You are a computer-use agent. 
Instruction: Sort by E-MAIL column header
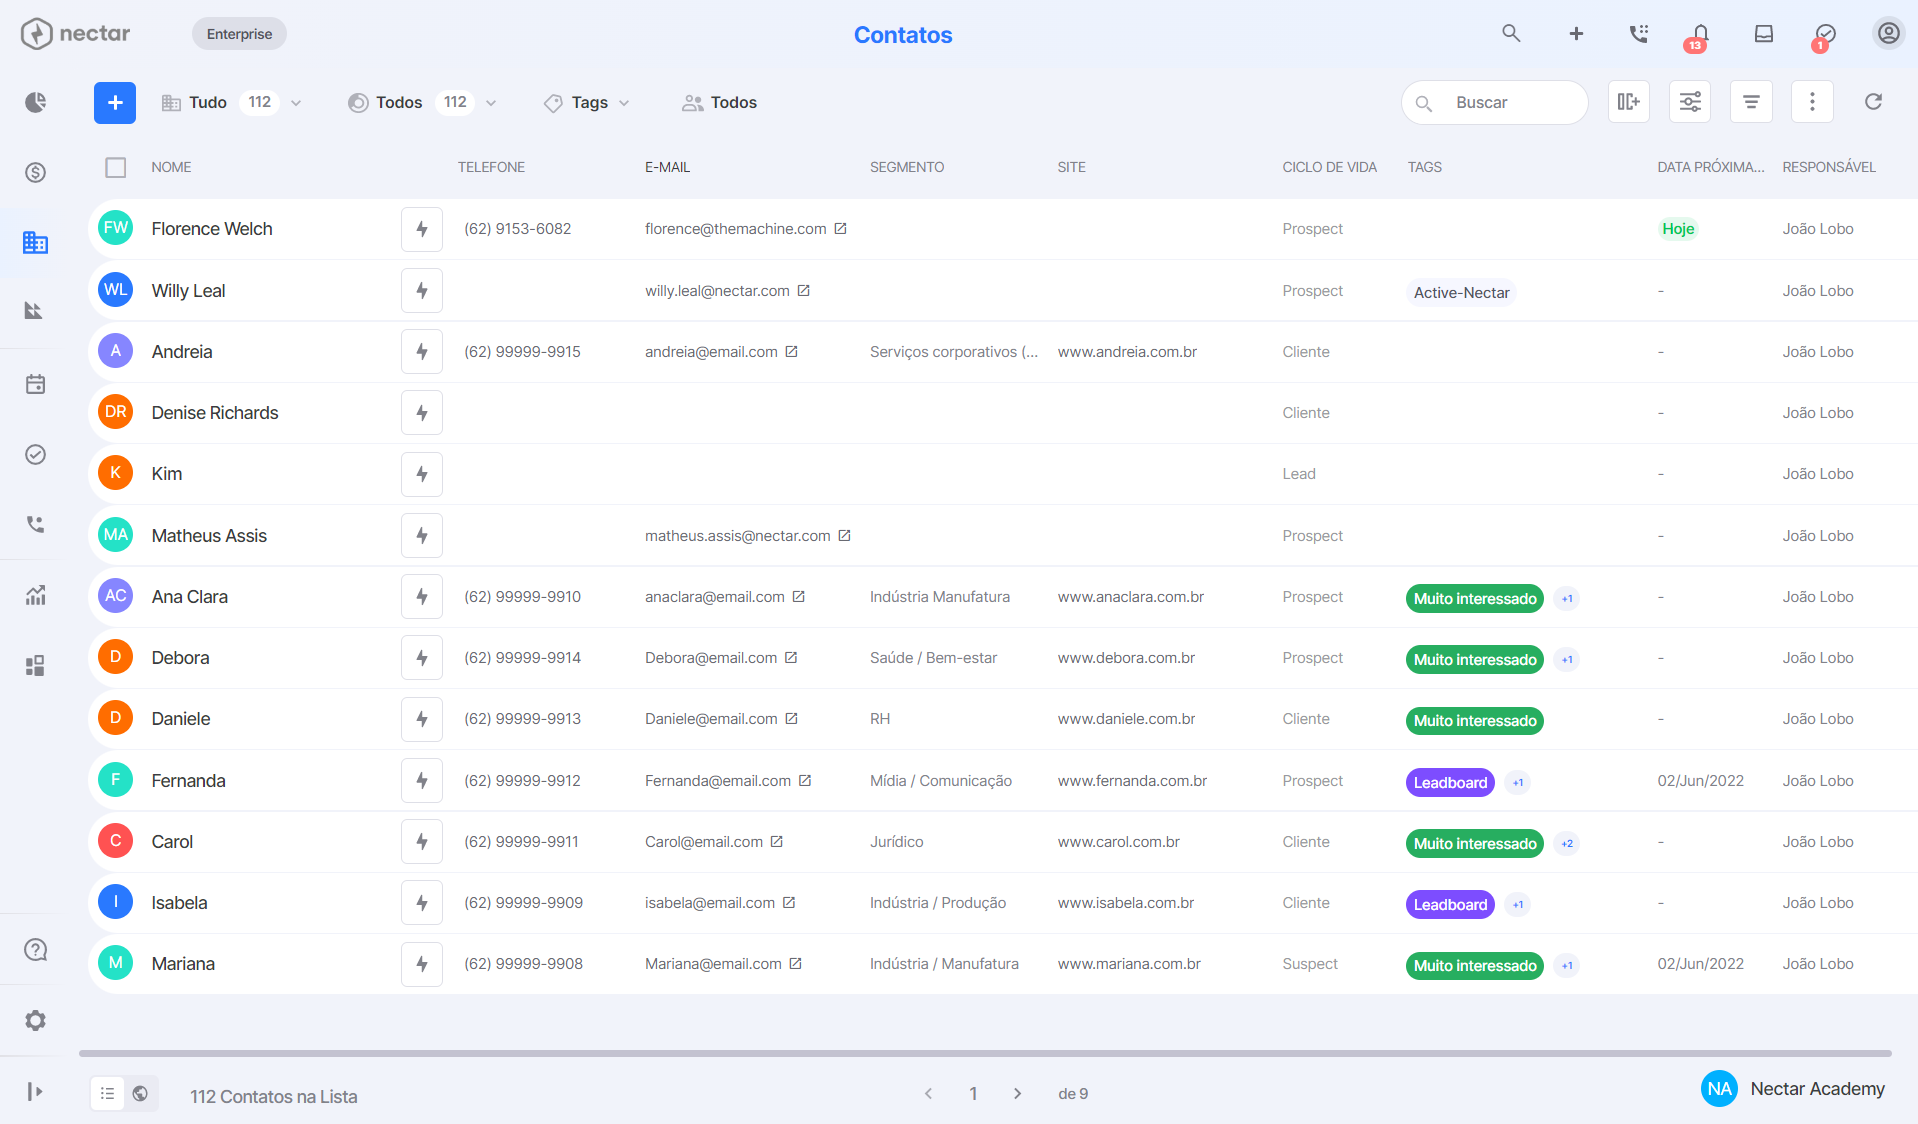(667, 167)
